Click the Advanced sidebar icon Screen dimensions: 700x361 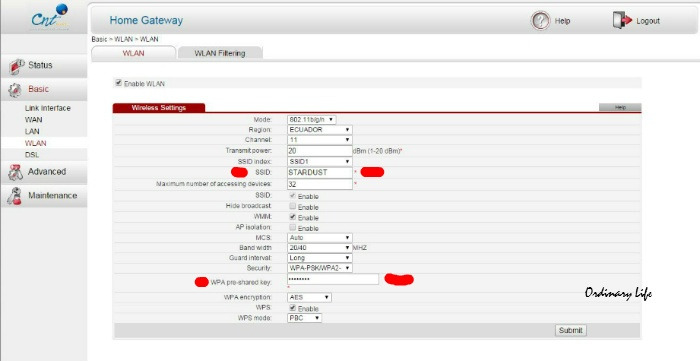(16, 172)
